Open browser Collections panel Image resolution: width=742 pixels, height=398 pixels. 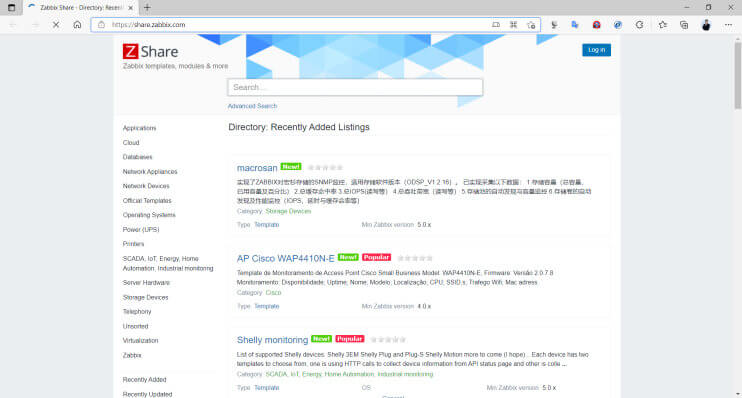pyautogui.click(x=684, y=25)
